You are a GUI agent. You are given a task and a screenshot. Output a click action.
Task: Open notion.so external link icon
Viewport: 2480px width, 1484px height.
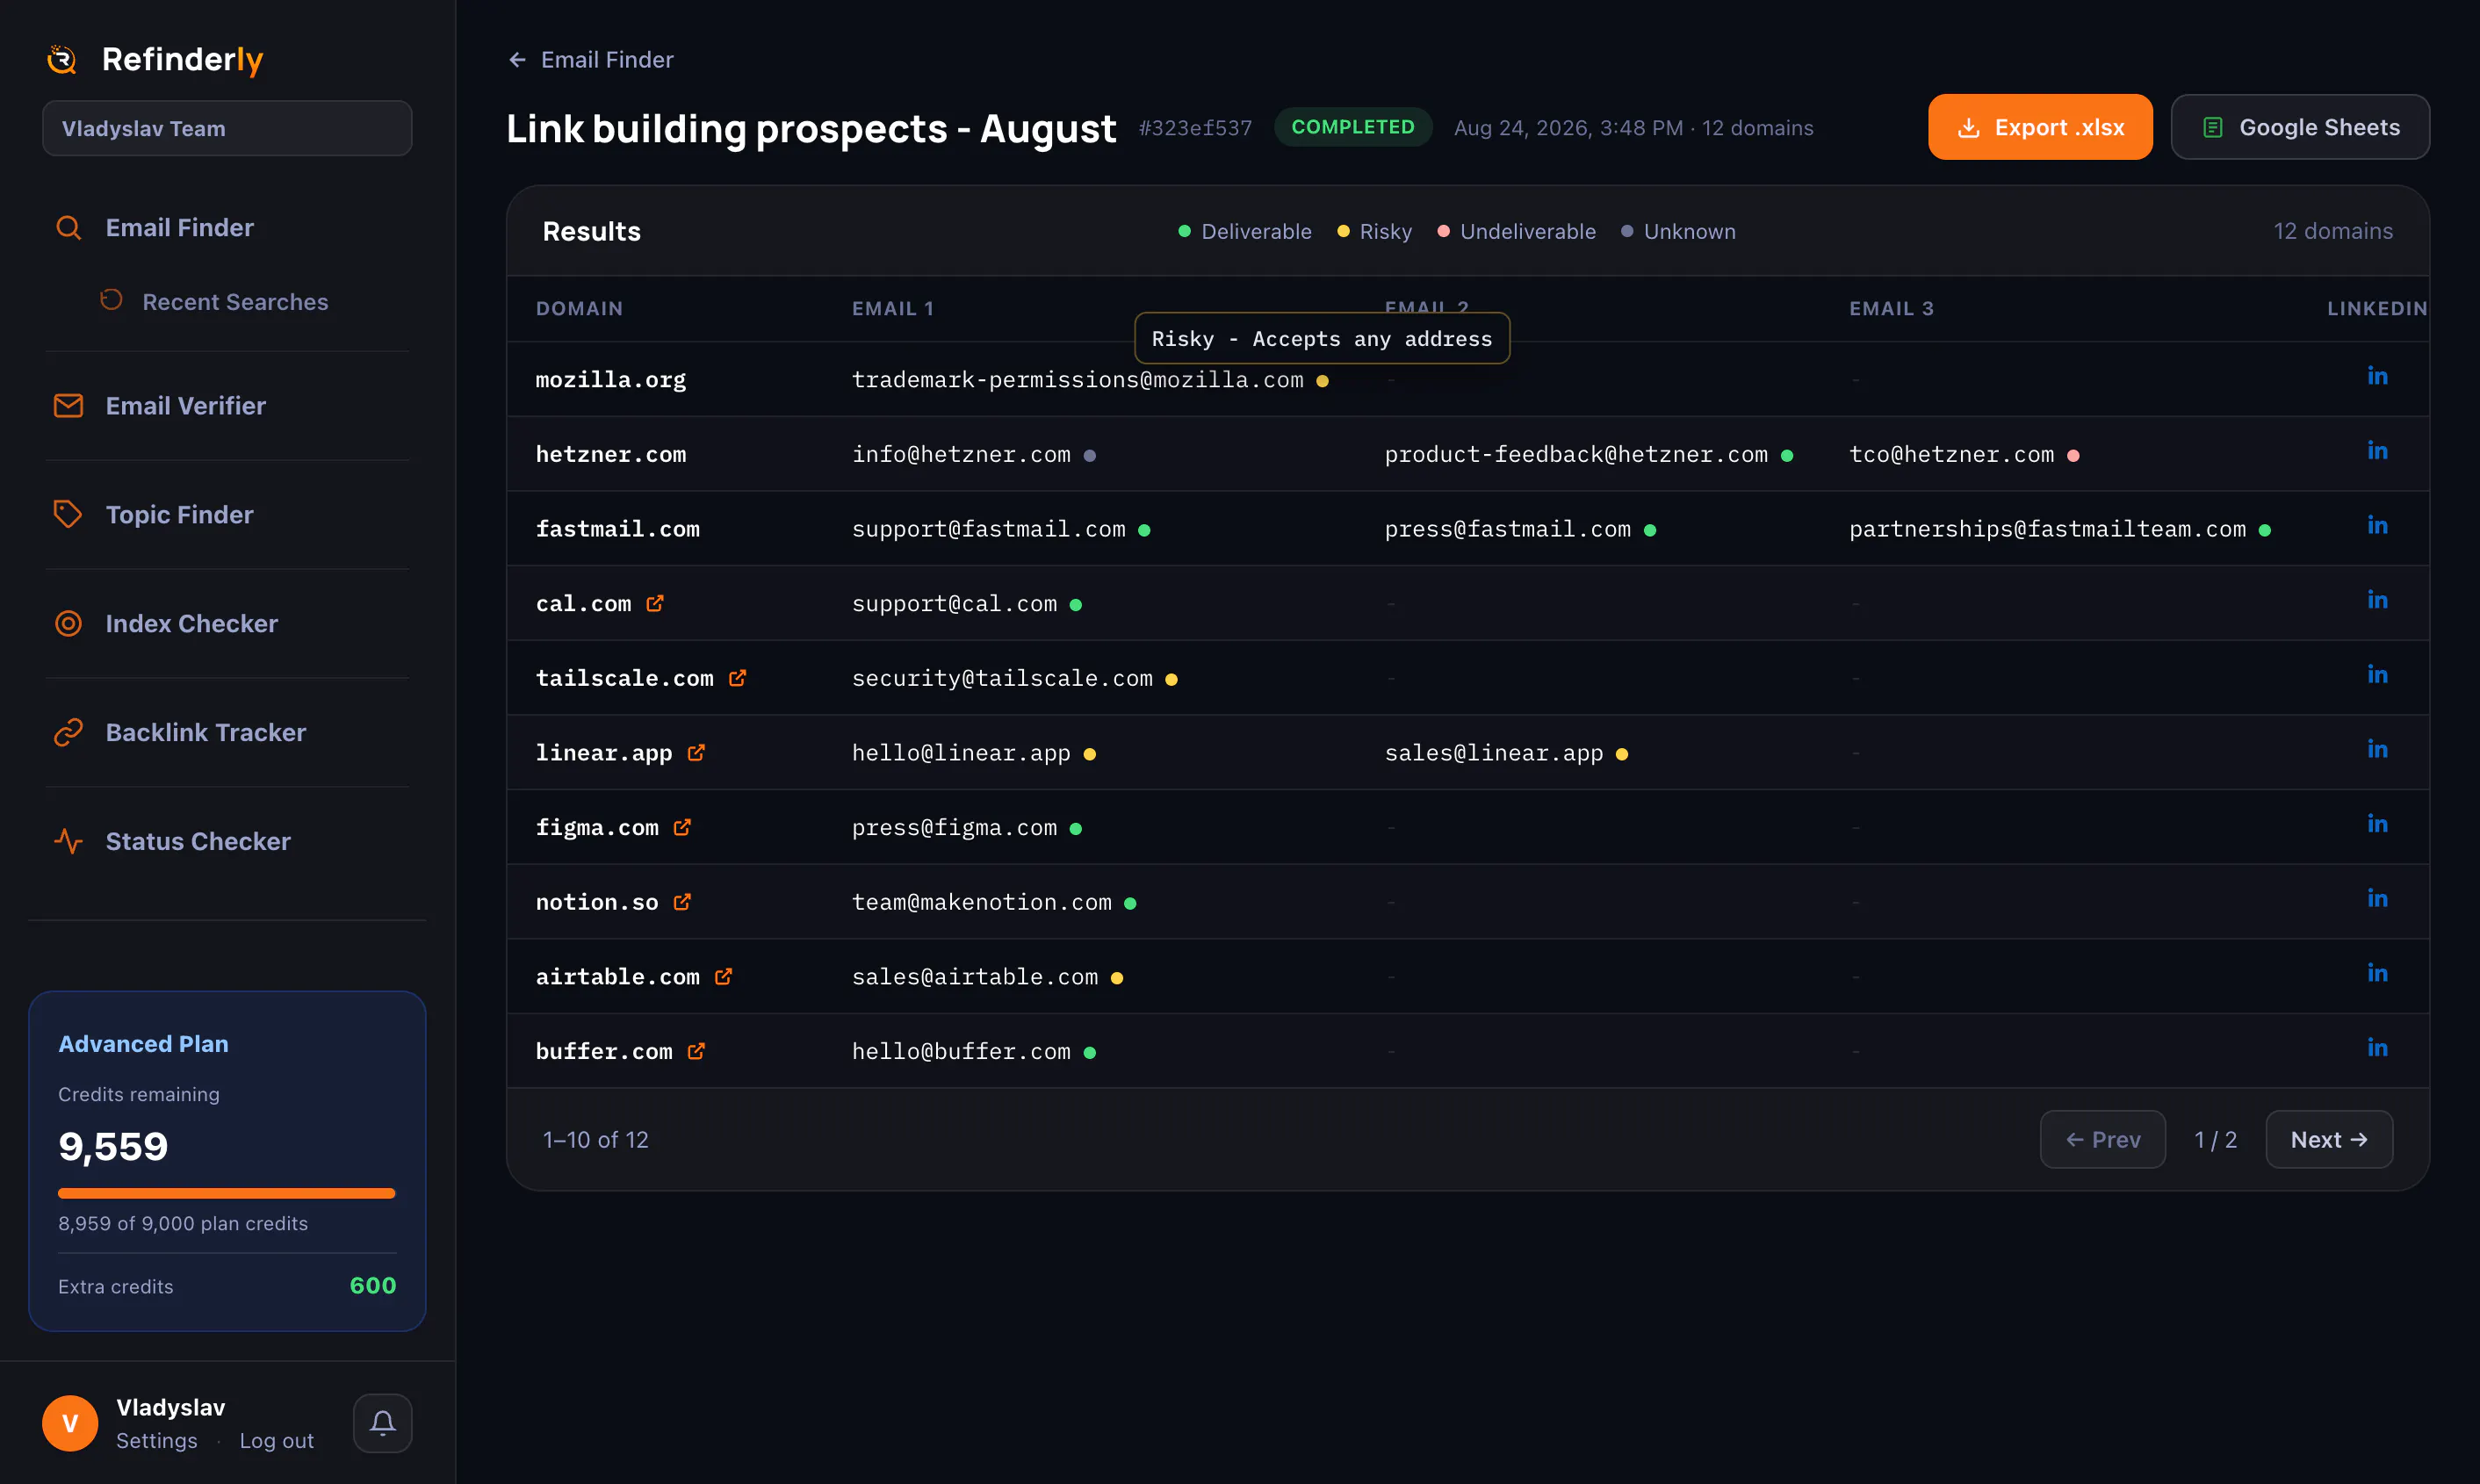[x=682, y=902]
